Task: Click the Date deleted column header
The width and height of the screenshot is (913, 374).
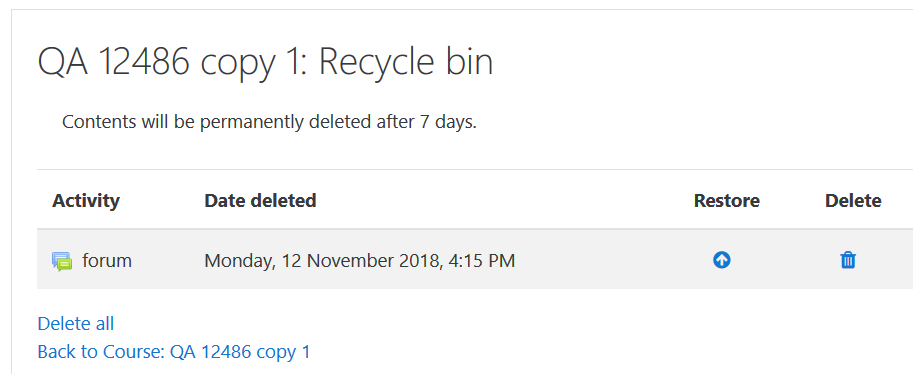Action: 260,200
